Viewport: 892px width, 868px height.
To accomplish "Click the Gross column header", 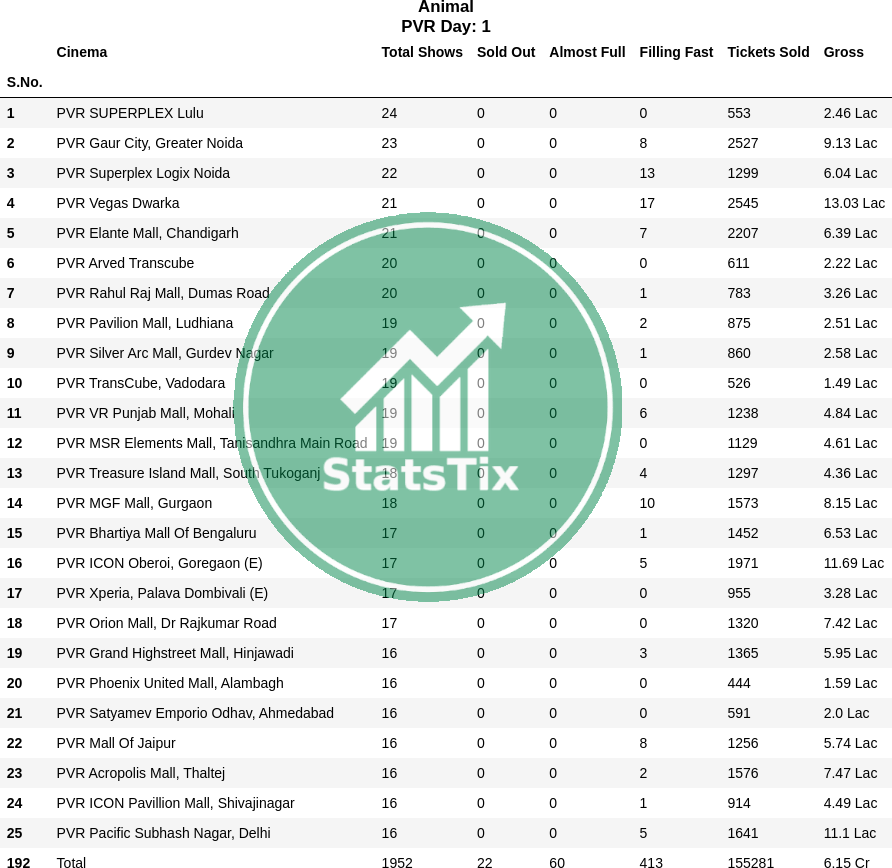I will (843, 52).
